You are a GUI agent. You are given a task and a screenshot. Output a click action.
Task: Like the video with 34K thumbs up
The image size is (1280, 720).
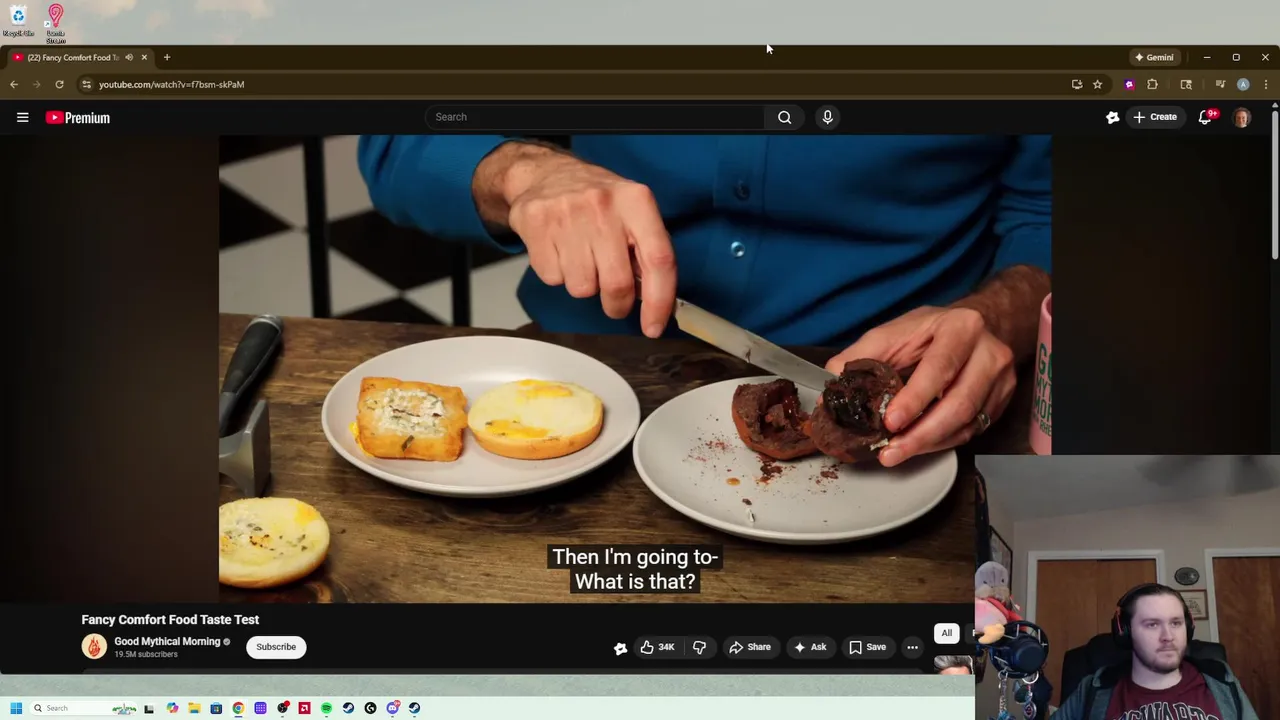click(657, 647)
